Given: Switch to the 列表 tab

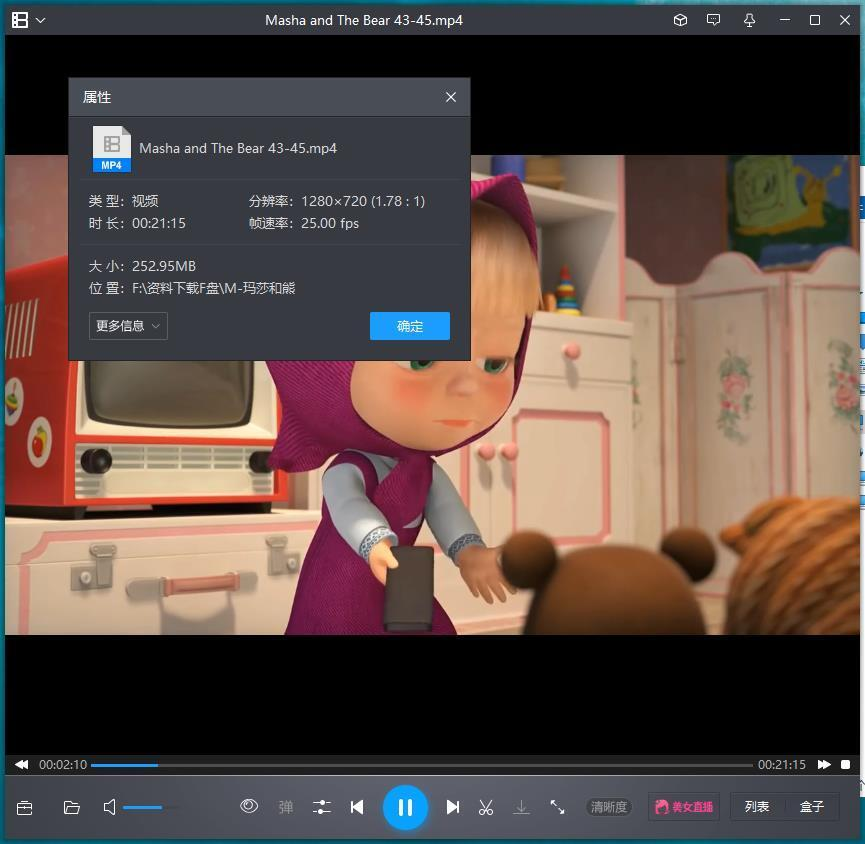Looking at the screenshot, I should tap(757, 807).
